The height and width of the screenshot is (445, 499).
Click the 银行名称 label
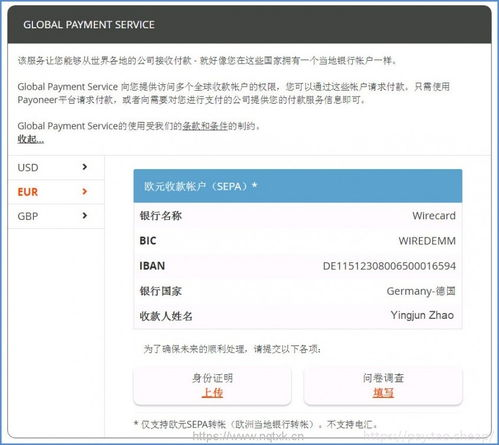[161, 216]
